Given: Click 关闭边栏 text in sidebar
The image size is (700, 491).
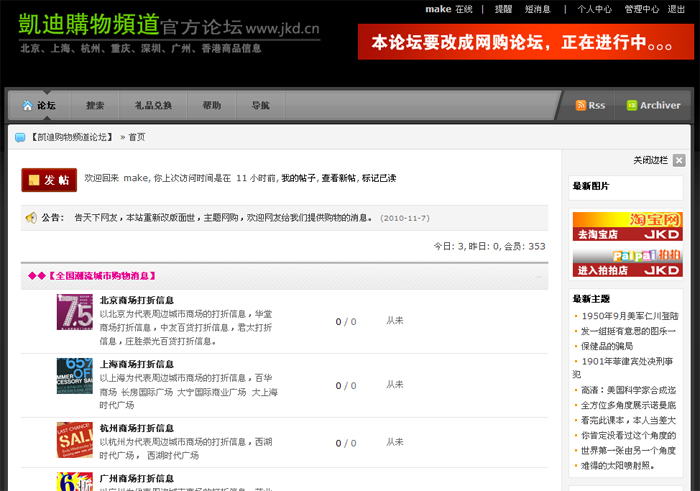Looking at the screenshot, I should (x=650, y=160).
